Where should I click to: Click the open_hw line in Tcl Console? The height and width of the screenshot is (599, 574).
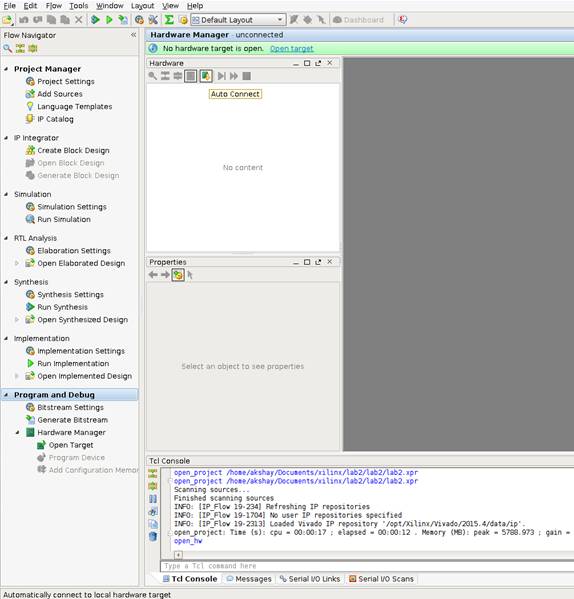(188, 541)
